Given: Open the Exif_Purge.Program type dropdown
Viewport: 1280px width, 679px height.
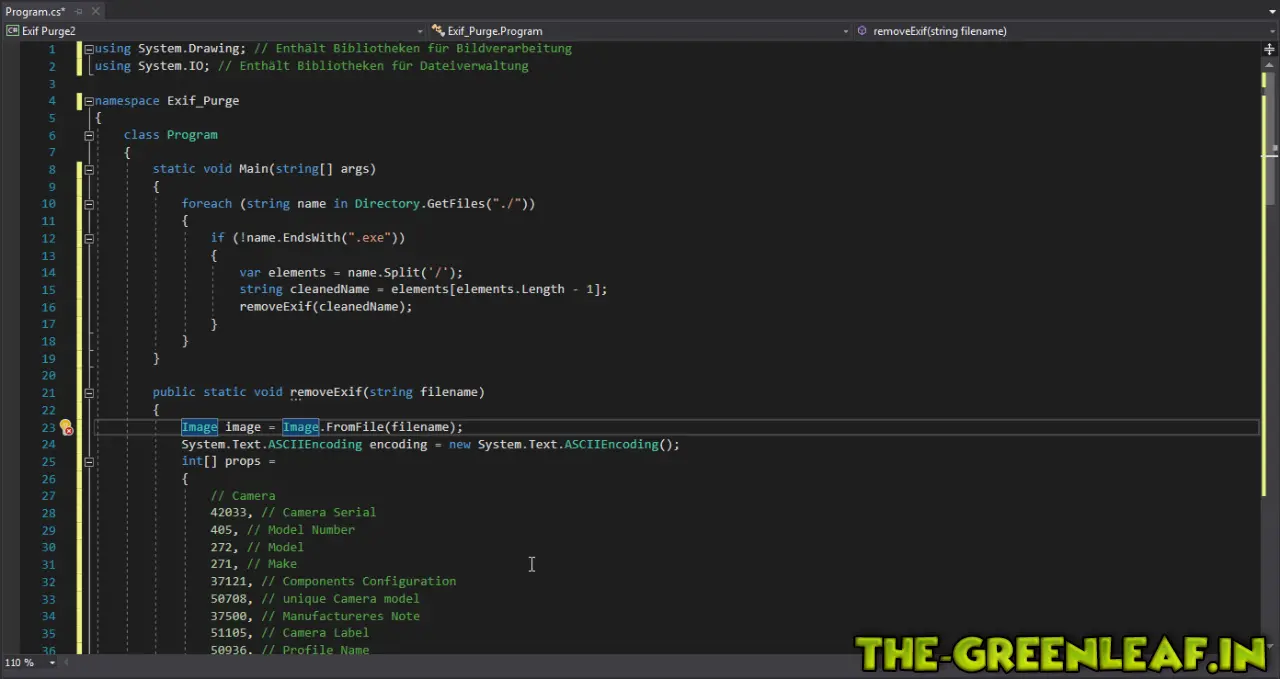Looking at the screenshot, I should [x=845, y=31].
